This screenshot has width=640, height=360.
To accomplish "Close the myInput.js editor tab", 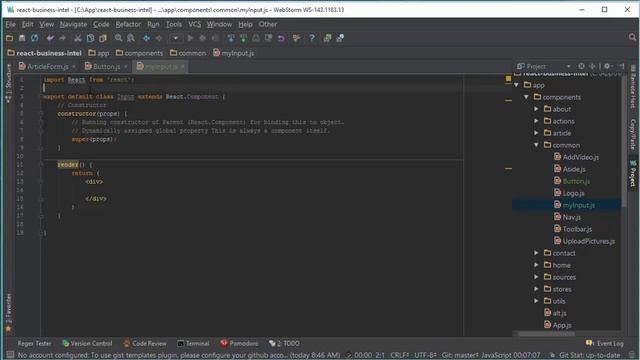I will [183, 66].
